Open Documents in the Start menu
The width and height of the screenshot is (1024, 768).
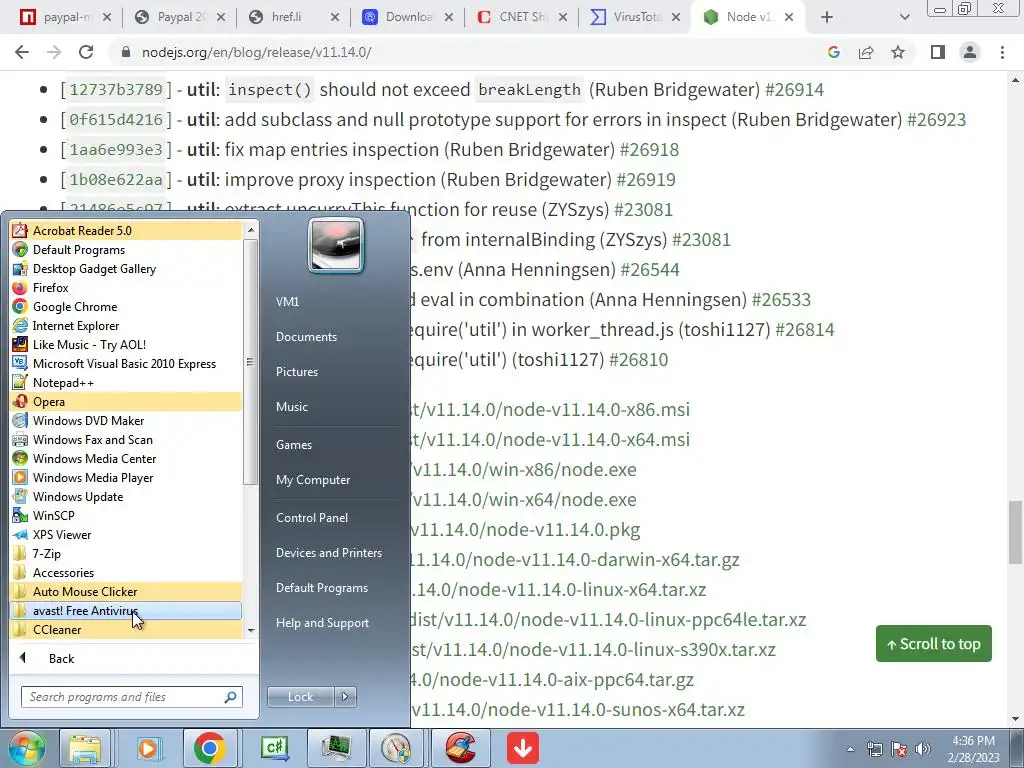click(x=306, y=337)
